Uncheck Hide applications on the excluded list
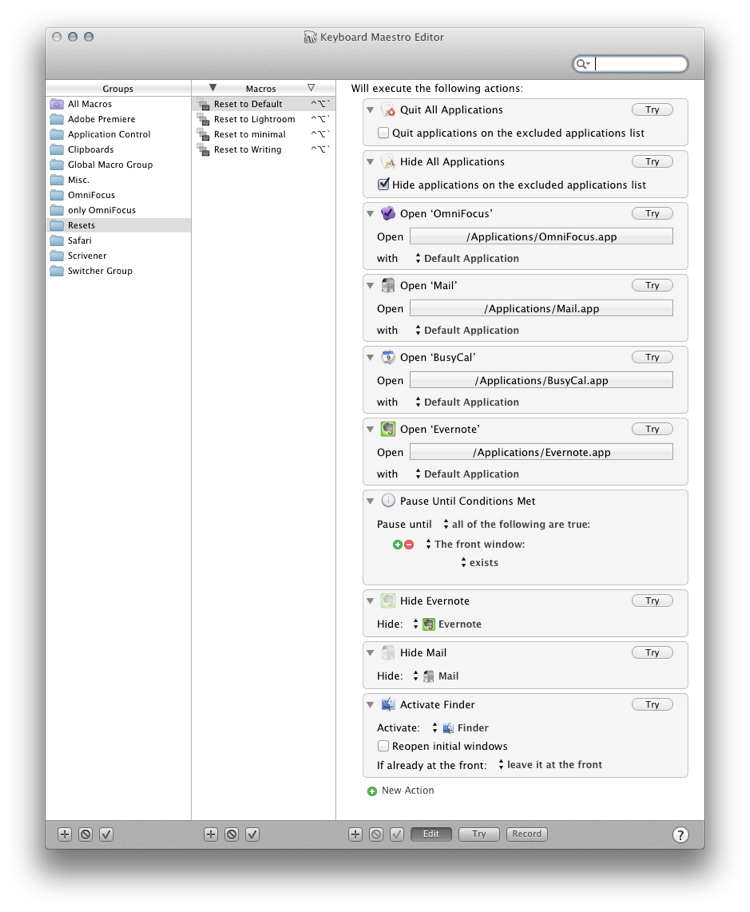Screen dimensions: 750x912 (383, 184)
